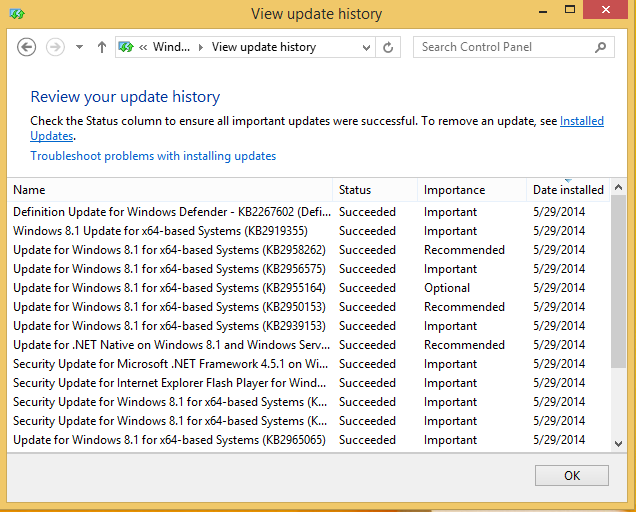Select the KB2950153 update row
The image size is (636, 512).
(x=308, y=307)
